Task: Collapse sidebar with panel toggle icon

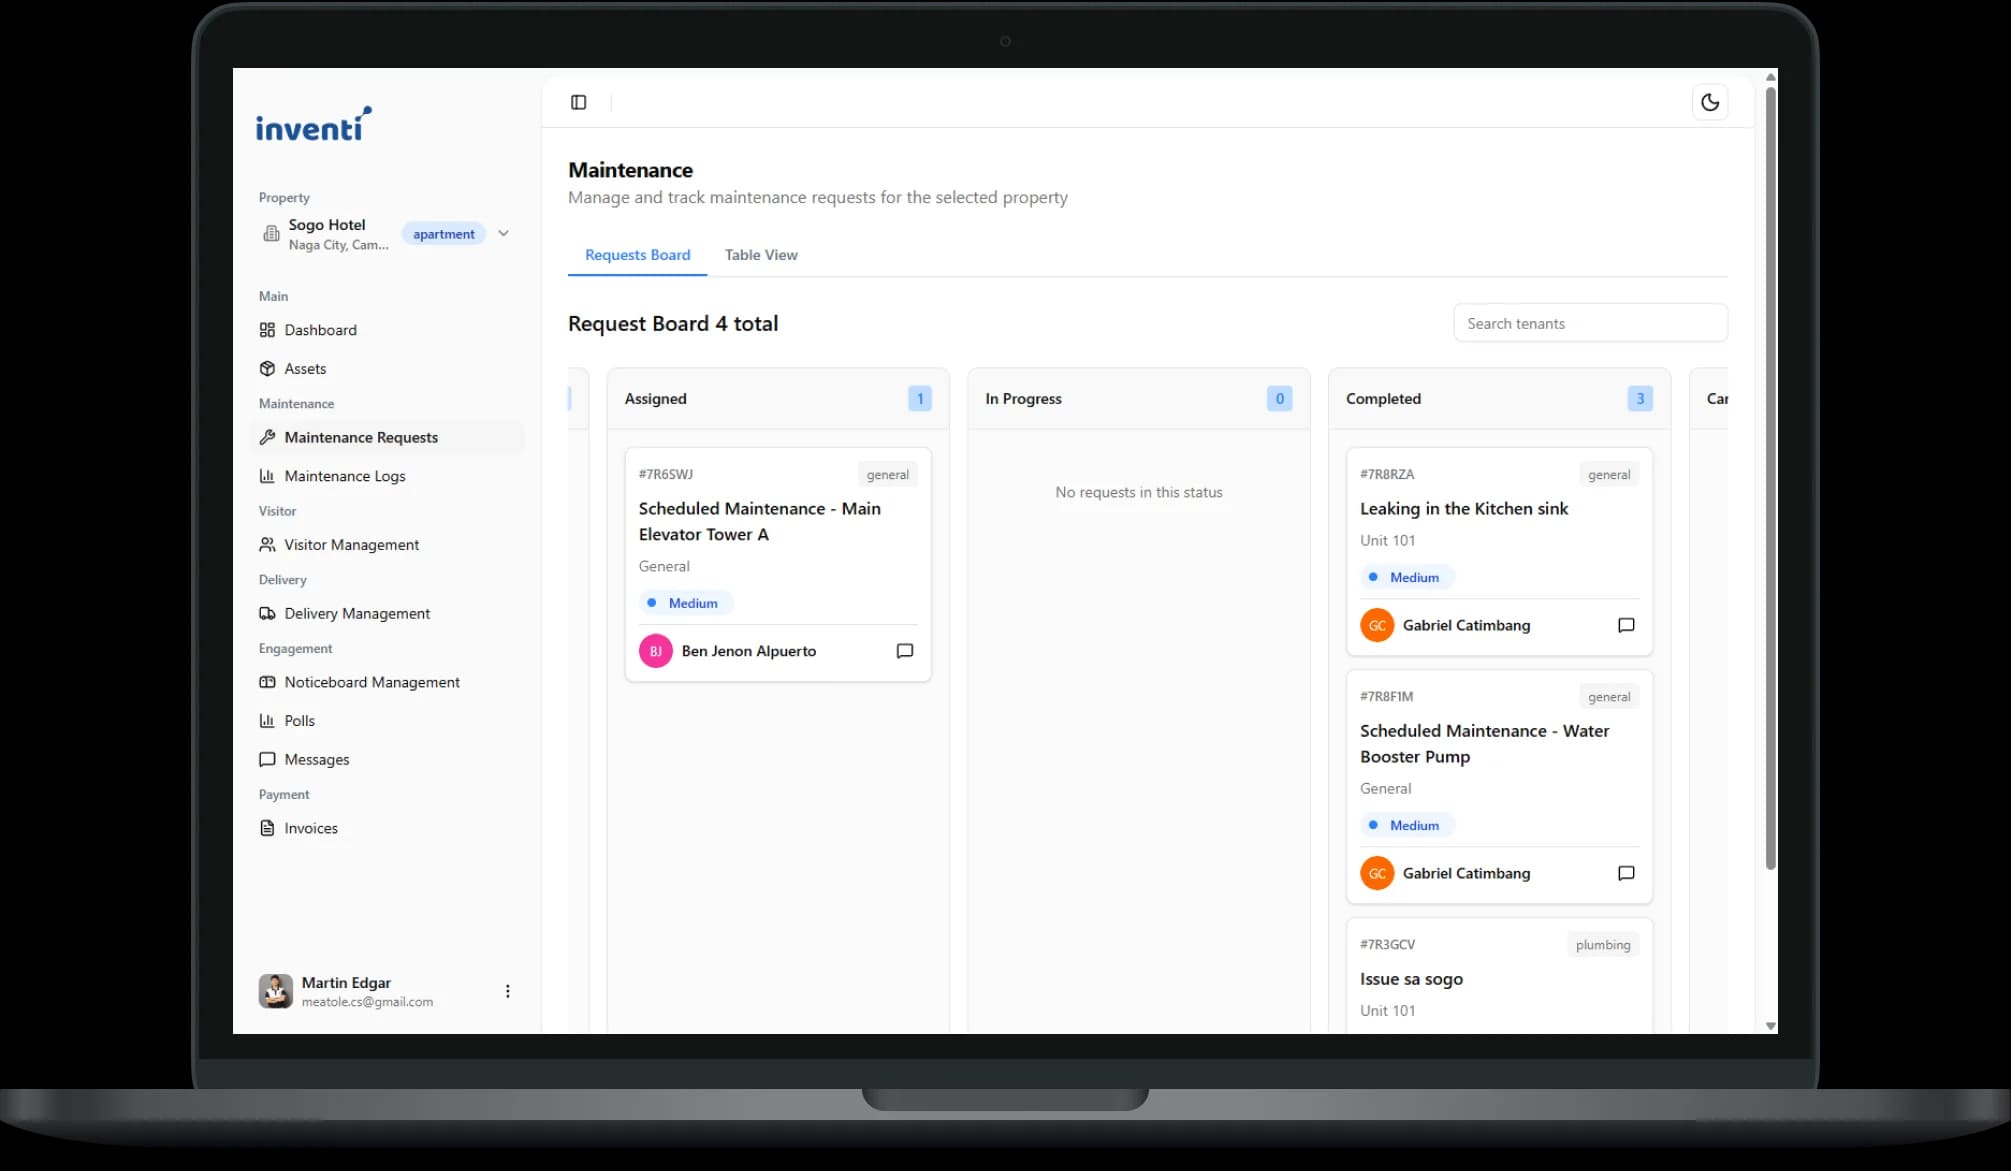Action: click(x=578, y=102)
